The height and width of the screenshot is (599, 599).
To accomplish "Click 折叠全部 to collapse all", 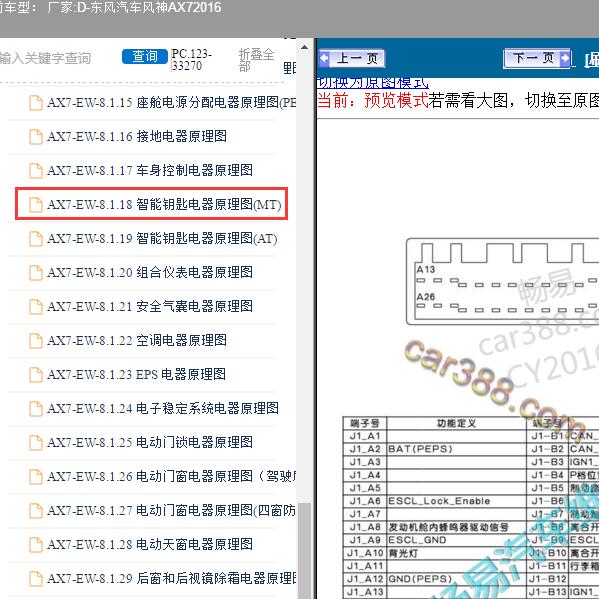I will pos(256,60).
